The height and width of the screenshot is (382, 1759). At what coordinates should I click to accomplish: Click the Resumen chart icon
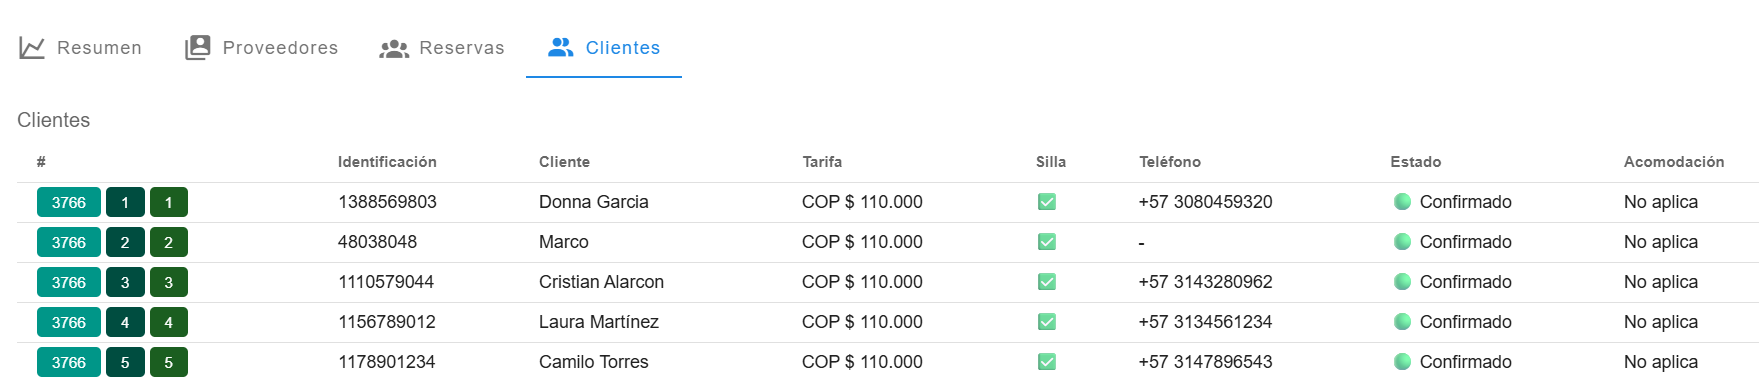pyautogui.click(x=32, y=48)
